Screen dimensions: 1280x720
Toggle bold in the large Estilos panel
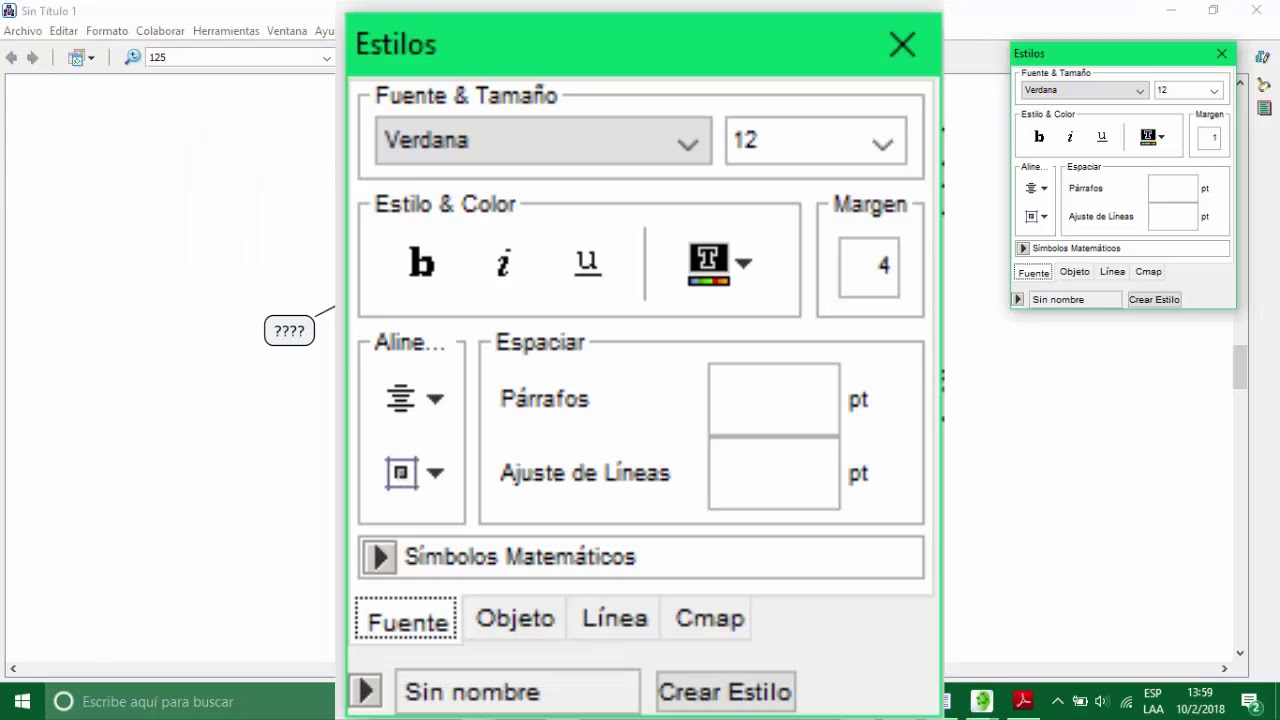pyautogui.click(x=422, y=263)
